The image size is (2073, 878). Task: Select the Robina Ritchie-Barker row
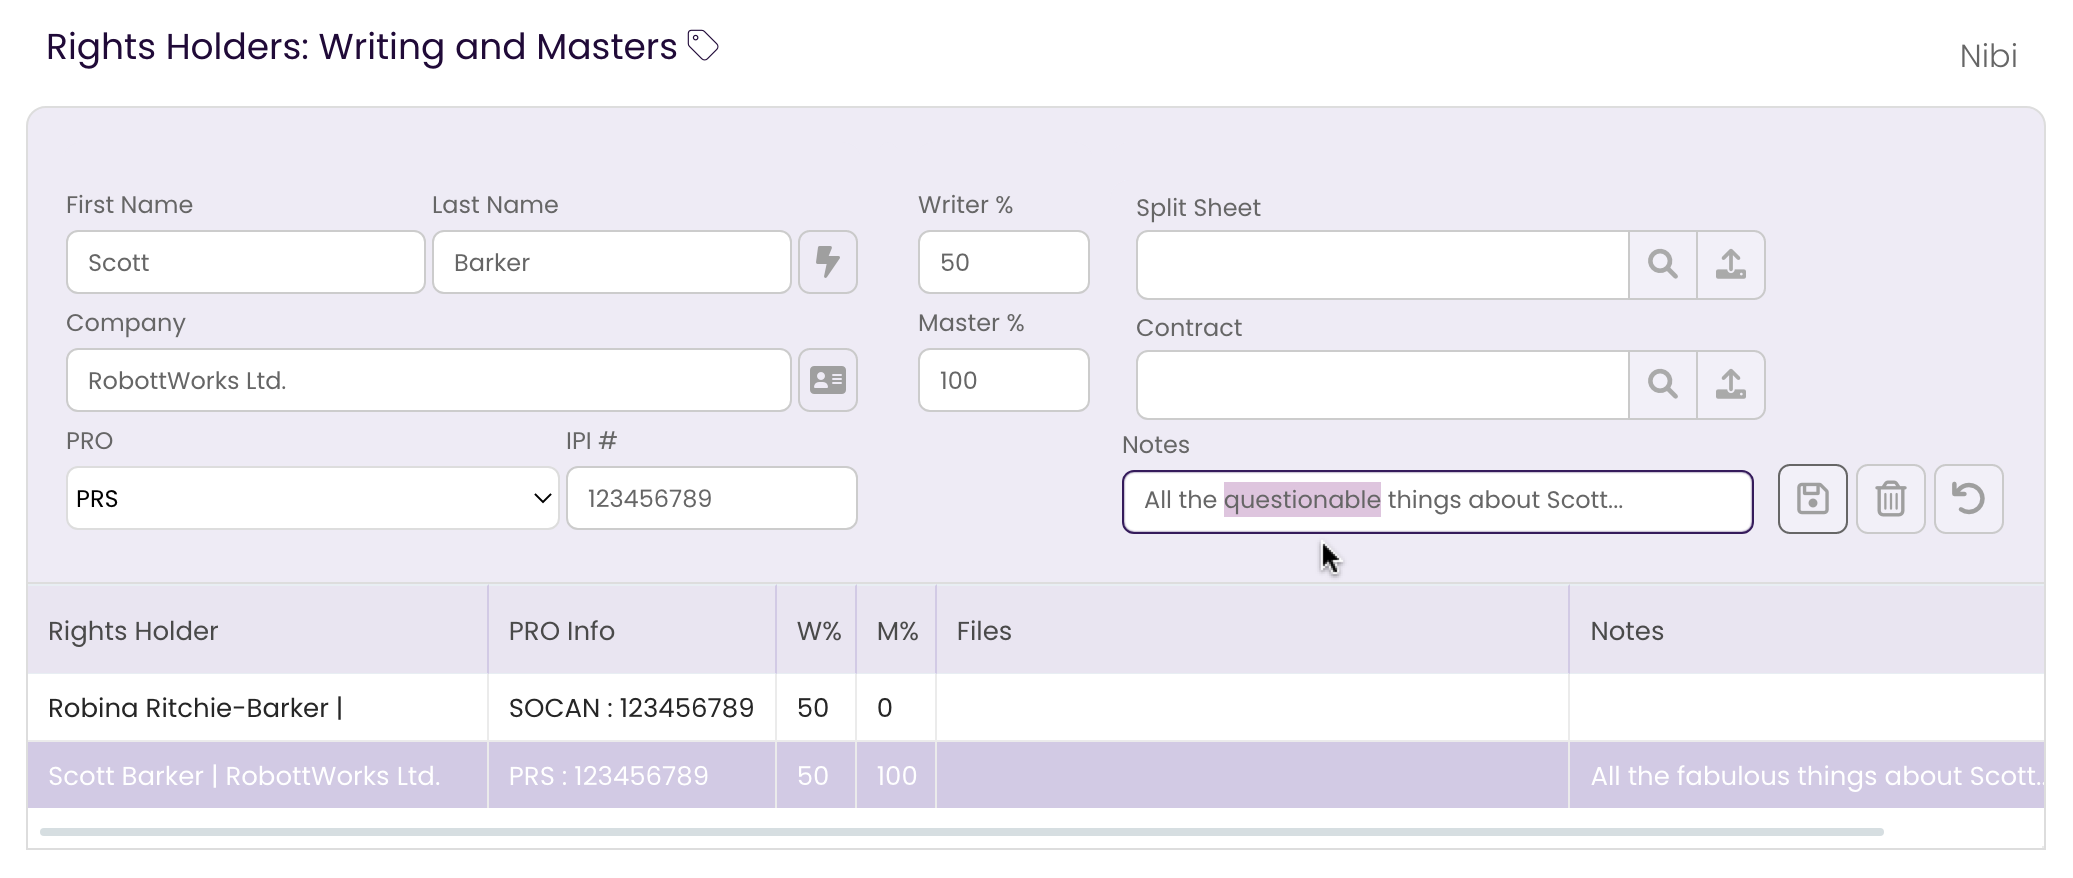coord(1036,708)
